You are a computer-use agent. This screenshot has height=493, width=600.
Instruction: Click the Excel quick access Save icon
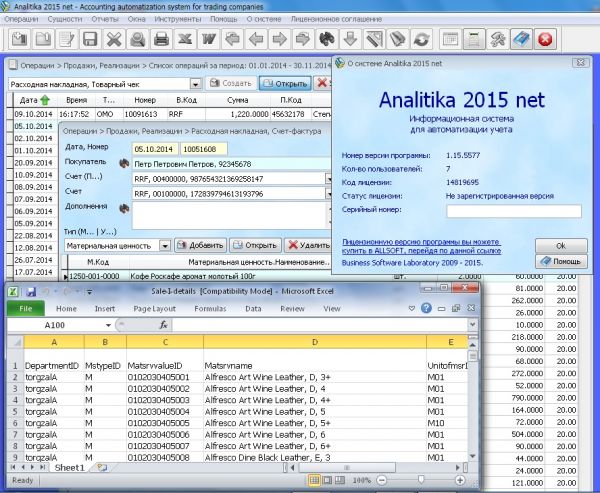tap(31, 292)
